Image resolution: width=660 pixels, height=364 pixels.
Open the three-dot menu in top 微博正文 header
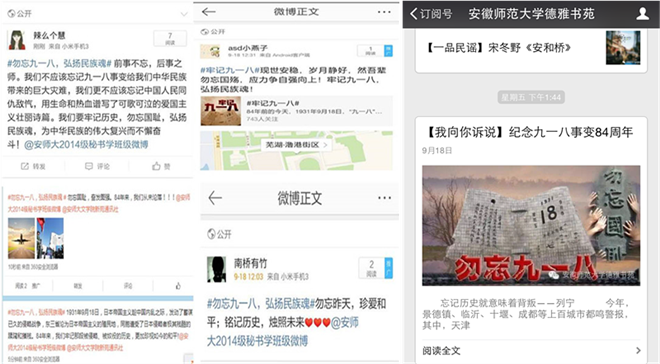[384, 12]
